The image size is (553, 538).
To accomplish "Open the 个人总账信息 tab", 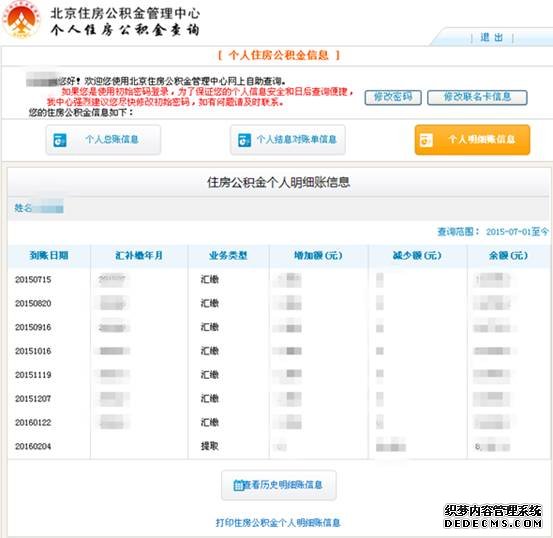I will tap(103, 140).
